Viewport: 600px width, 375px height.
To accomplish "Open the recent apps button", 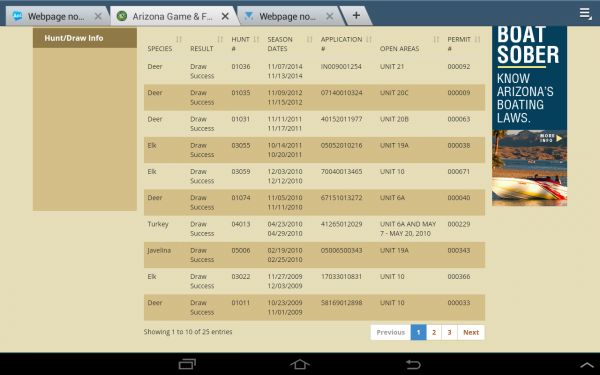I will tap(187, 364).
